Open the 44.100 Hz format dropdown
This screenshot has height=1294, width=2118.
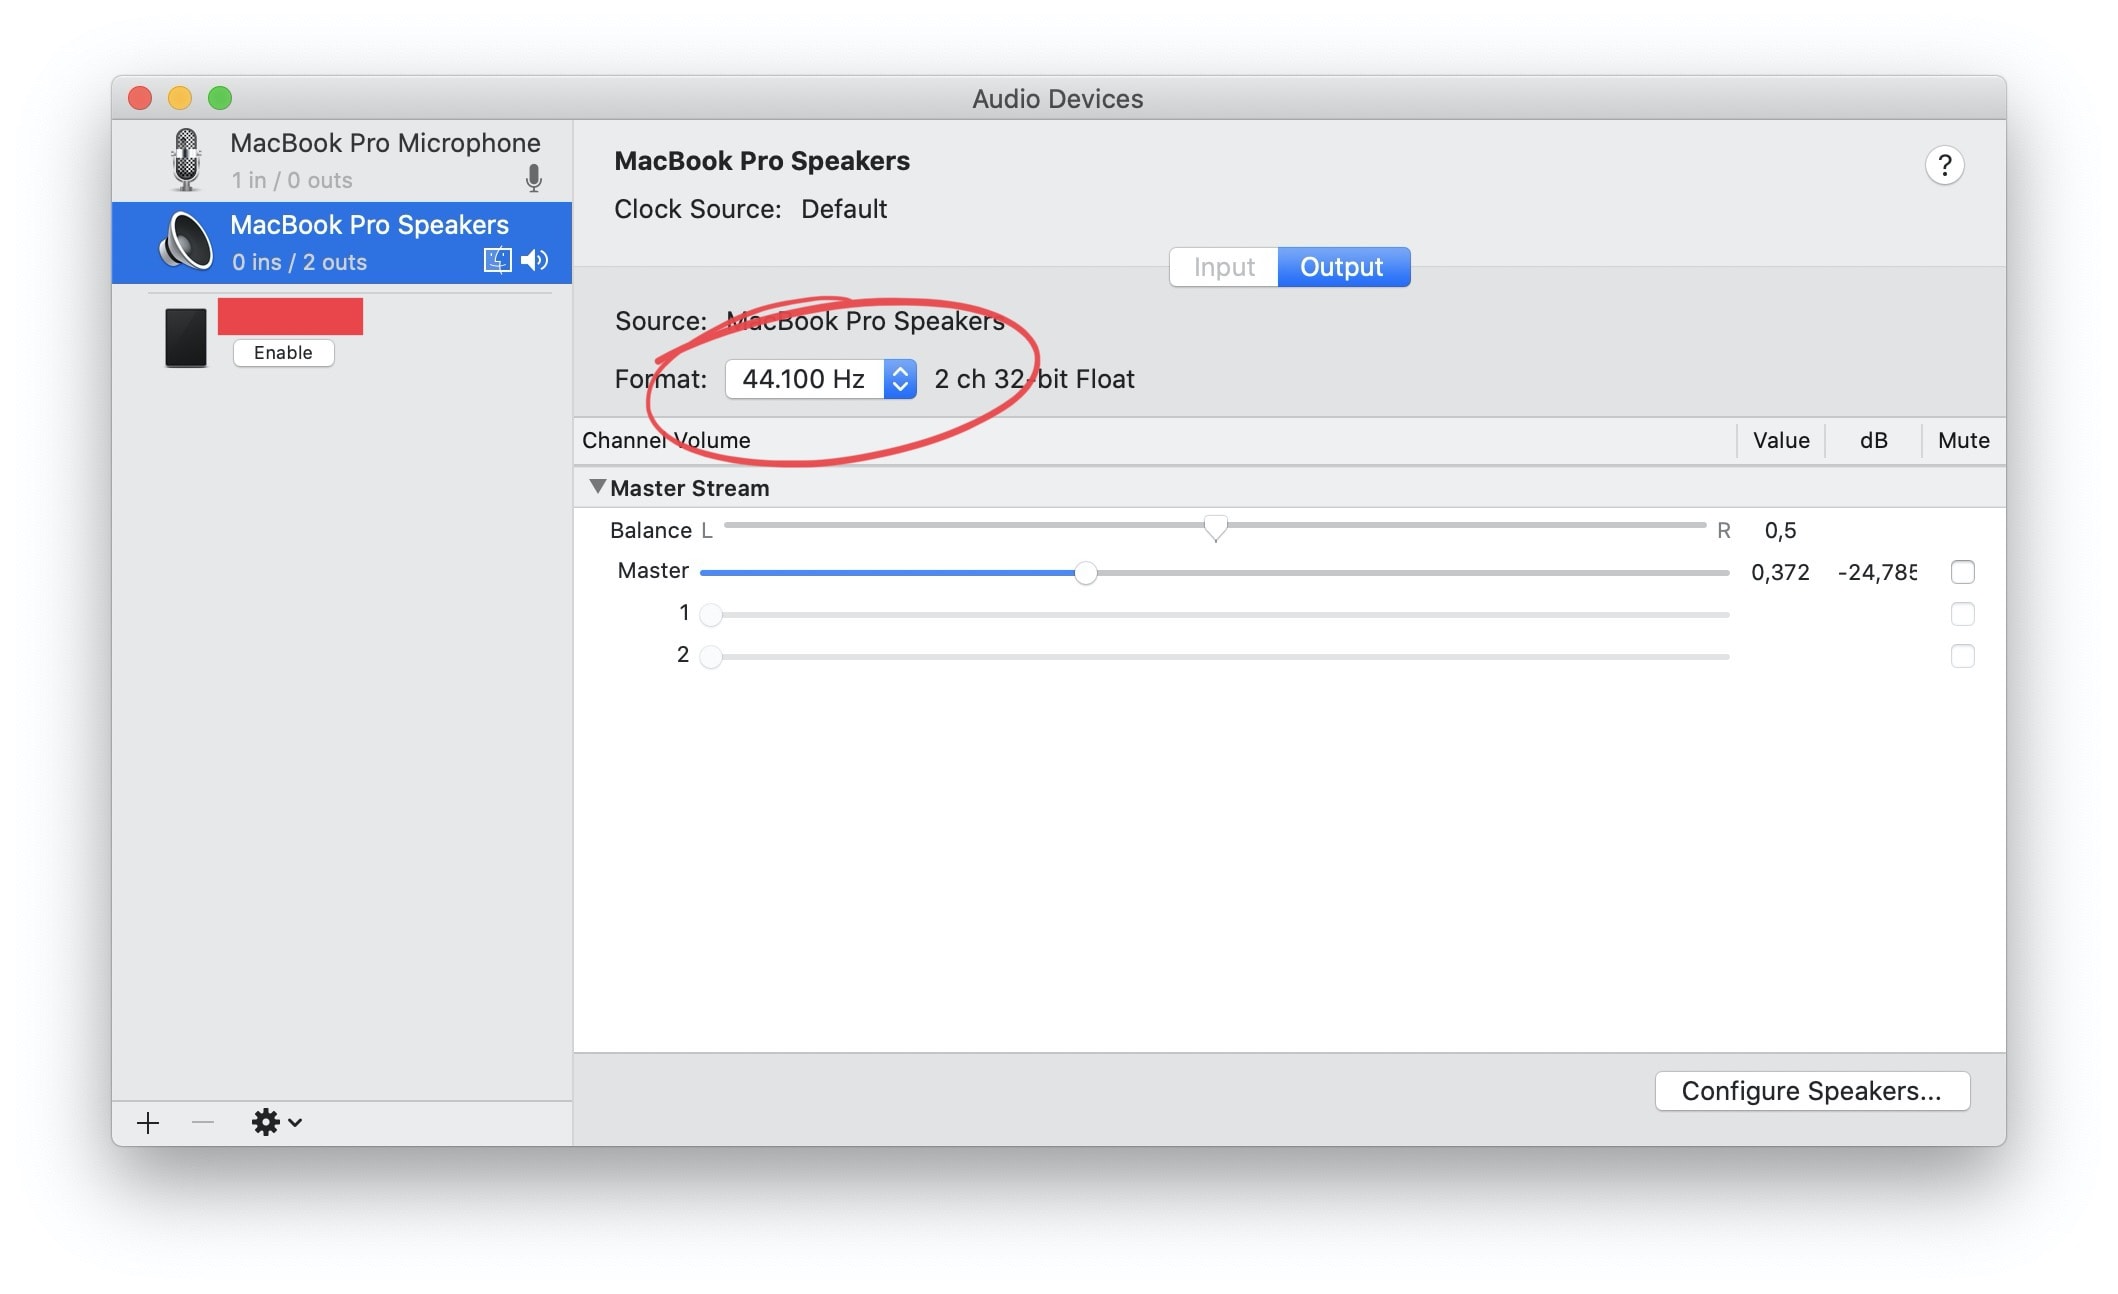tap(820, 379)
